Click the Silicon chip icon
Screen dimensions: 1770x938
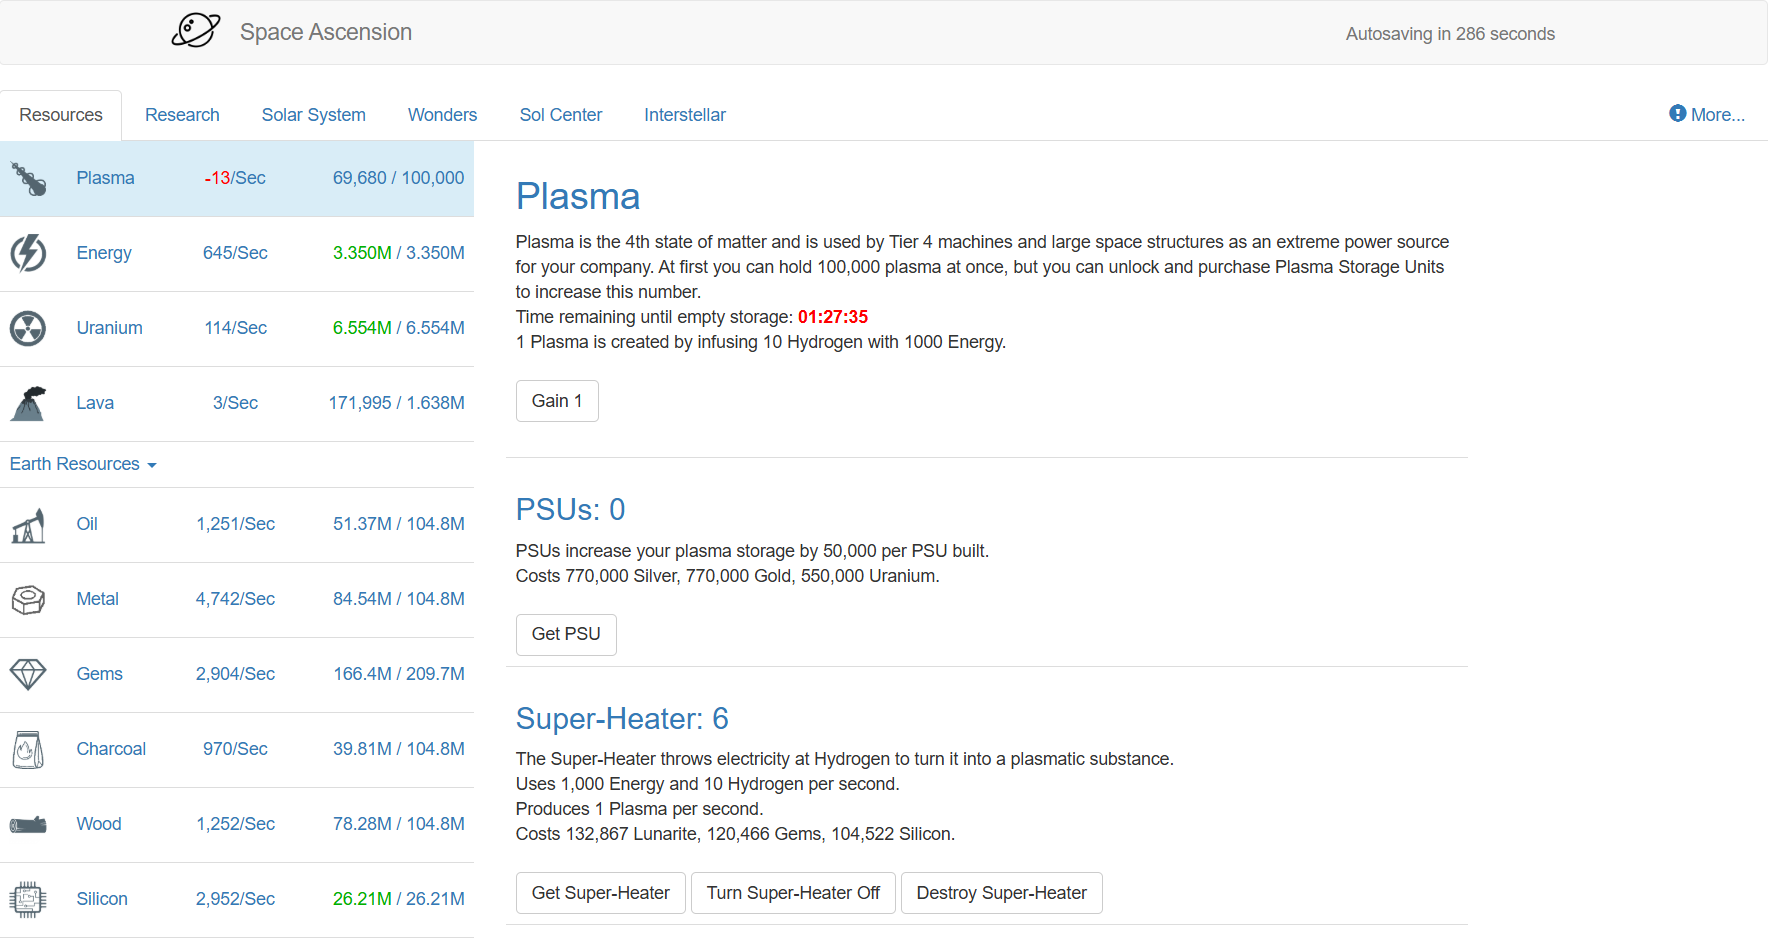tap(28, 899)
